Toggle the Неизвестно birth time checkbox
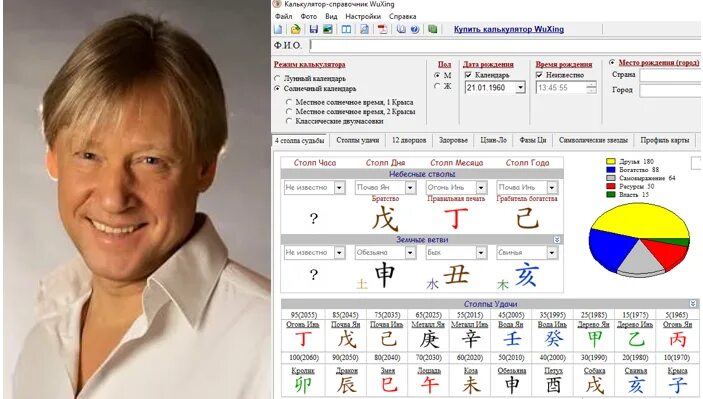 (539, 75)
